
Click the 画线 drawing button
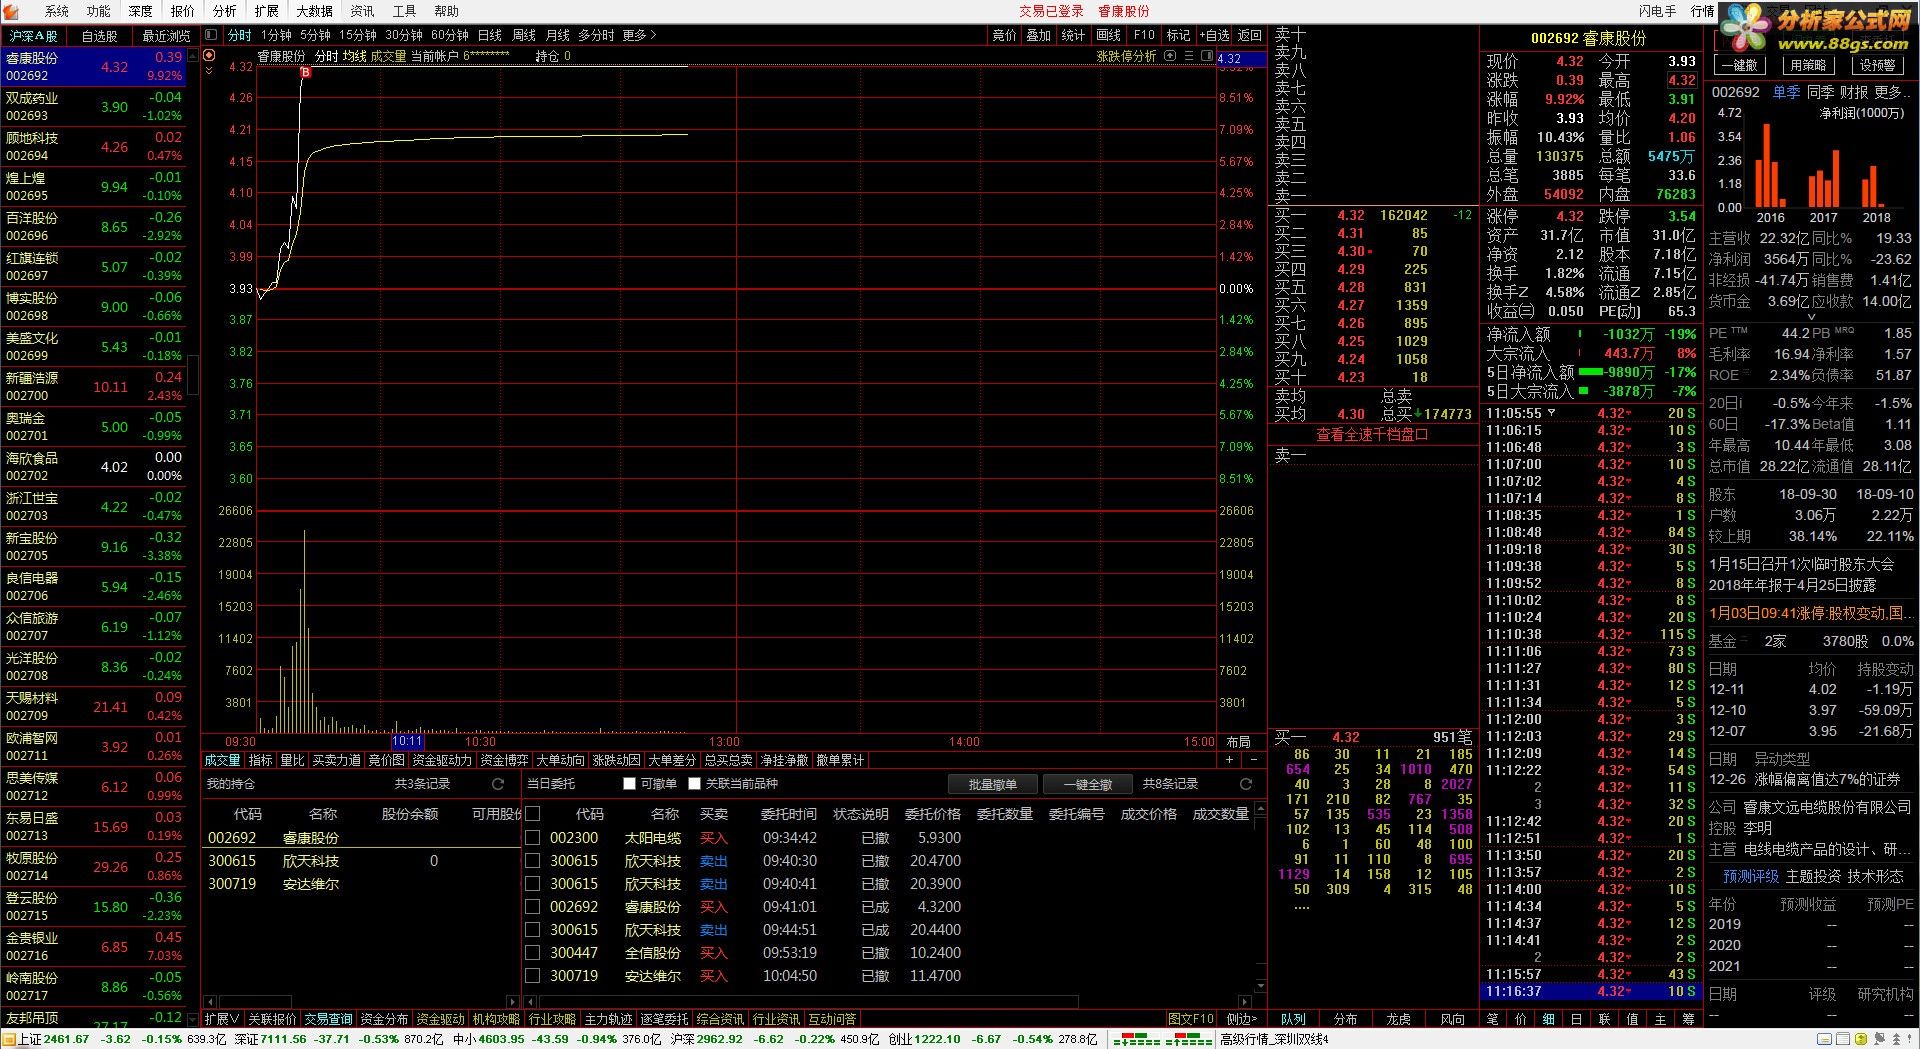point(1108,35)
